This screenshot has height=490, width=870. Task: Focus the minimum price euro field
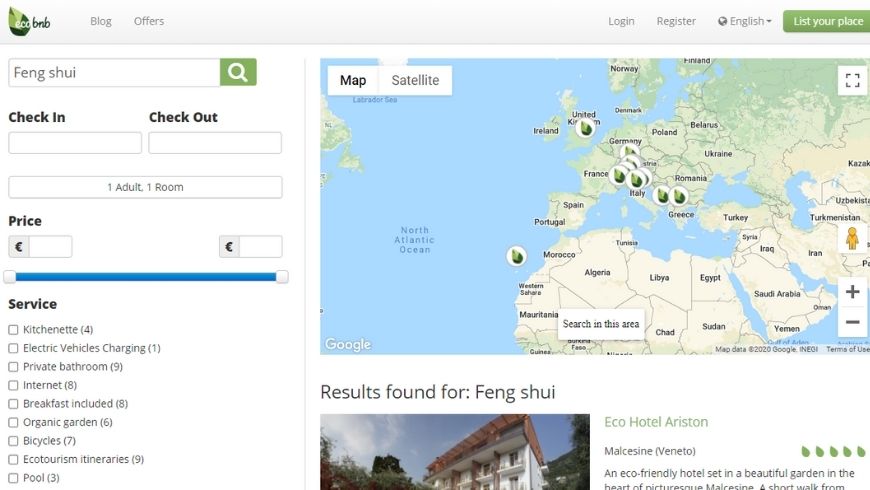coord(50,247)
